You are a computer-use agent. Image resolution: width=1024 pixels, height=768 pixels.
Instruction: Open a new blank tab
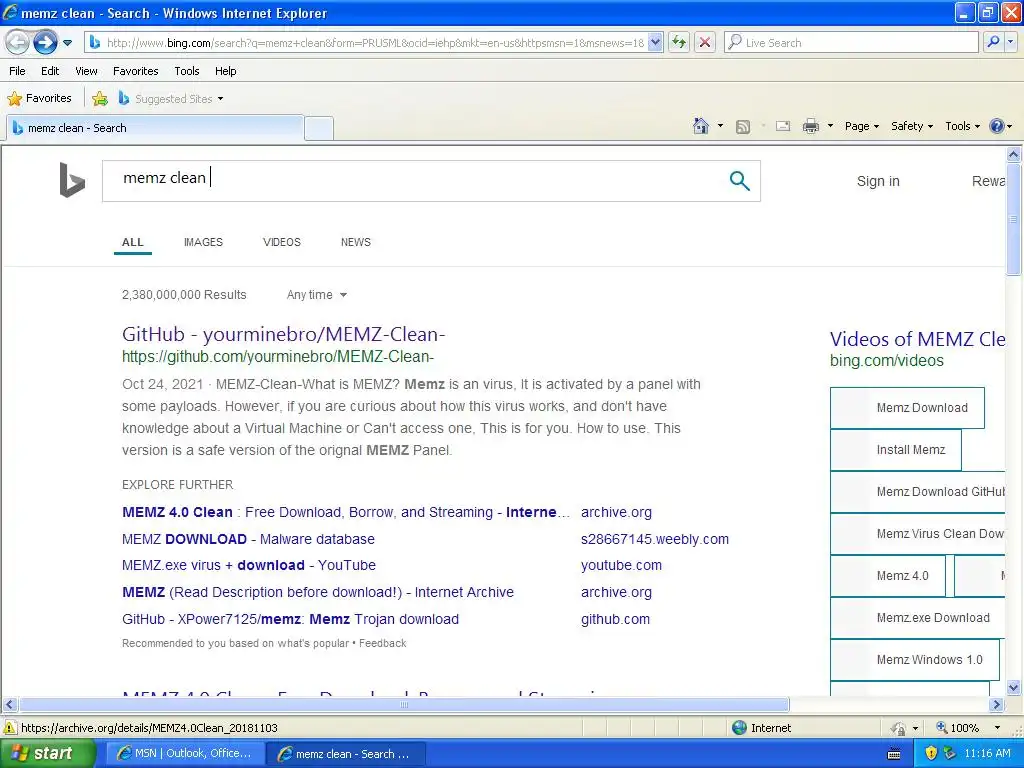tap(319, 128)
